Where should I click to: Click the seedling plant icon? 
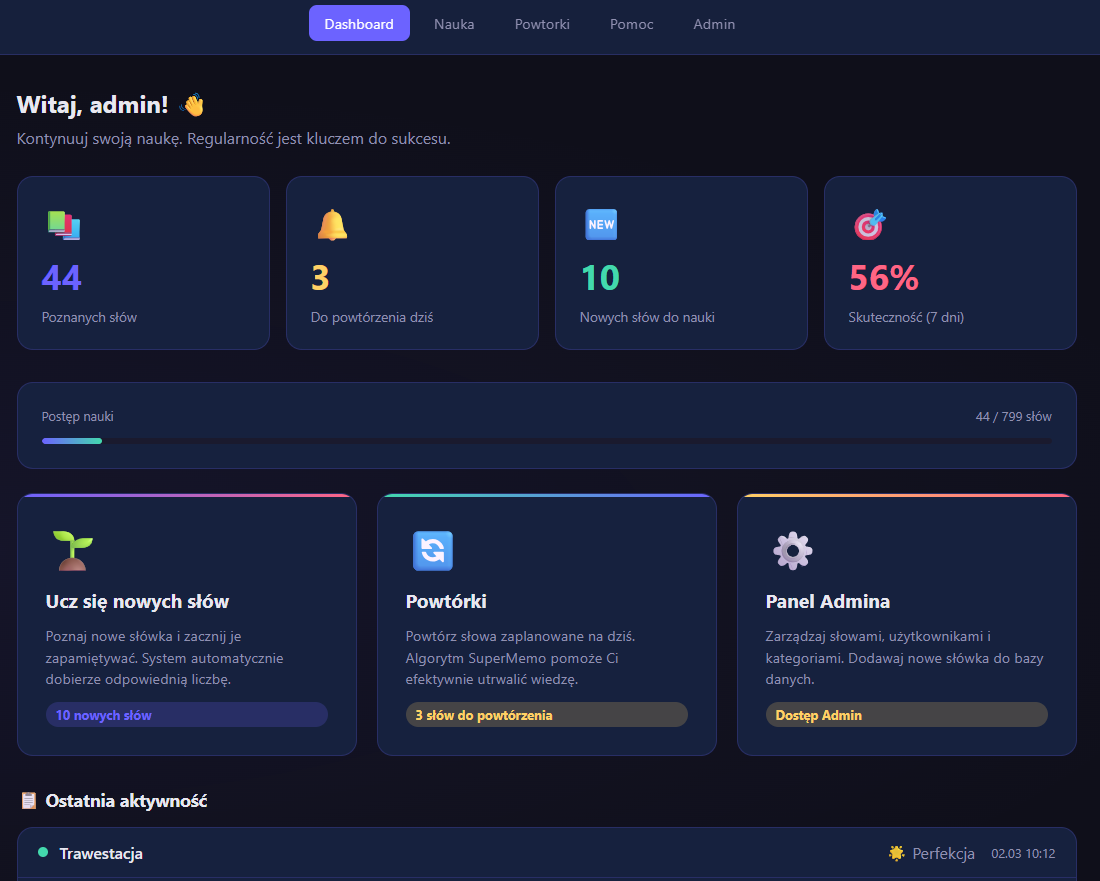click(73, 551)
